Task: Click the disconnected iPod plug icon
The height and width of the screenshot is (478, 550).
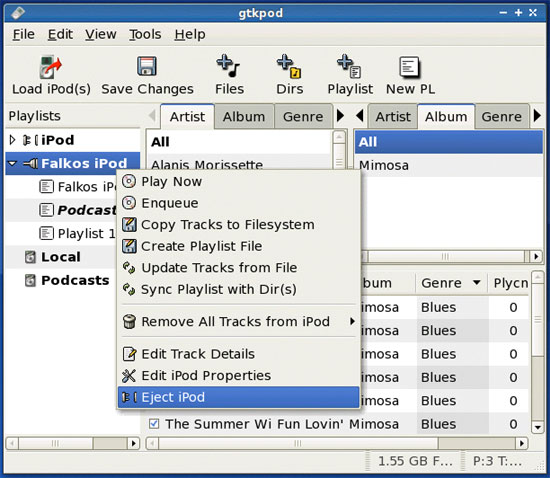Action: [31, 140]
